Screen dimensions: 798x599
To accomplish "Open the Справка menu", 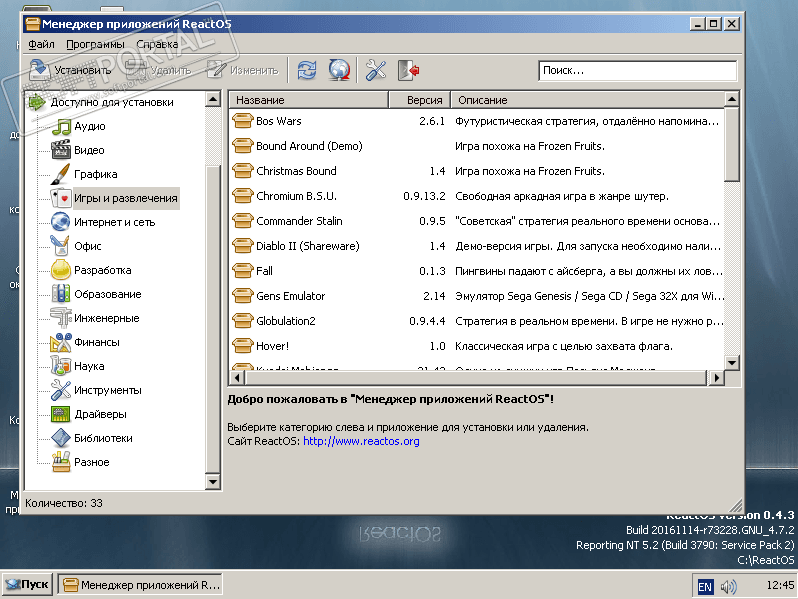I will click(x=157, y=44).
